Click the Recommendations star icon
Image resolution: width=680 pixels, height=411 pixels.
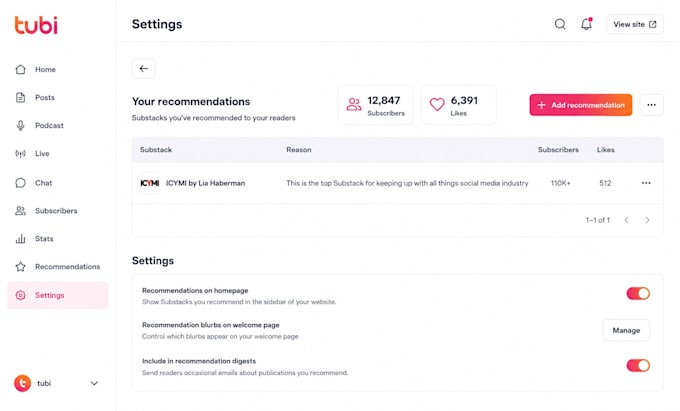20,267
